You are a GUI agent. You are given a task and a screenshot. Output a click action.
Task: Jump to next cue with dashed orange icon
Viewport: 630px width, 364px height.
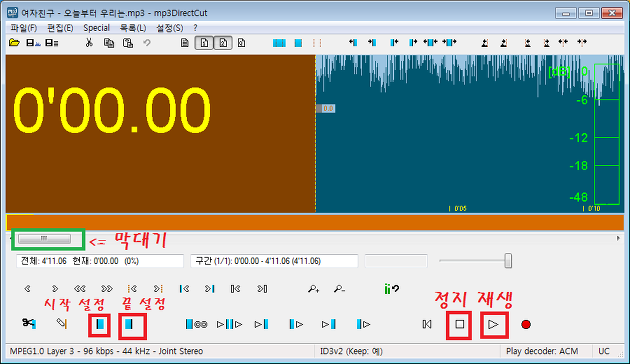pos(158,288)
